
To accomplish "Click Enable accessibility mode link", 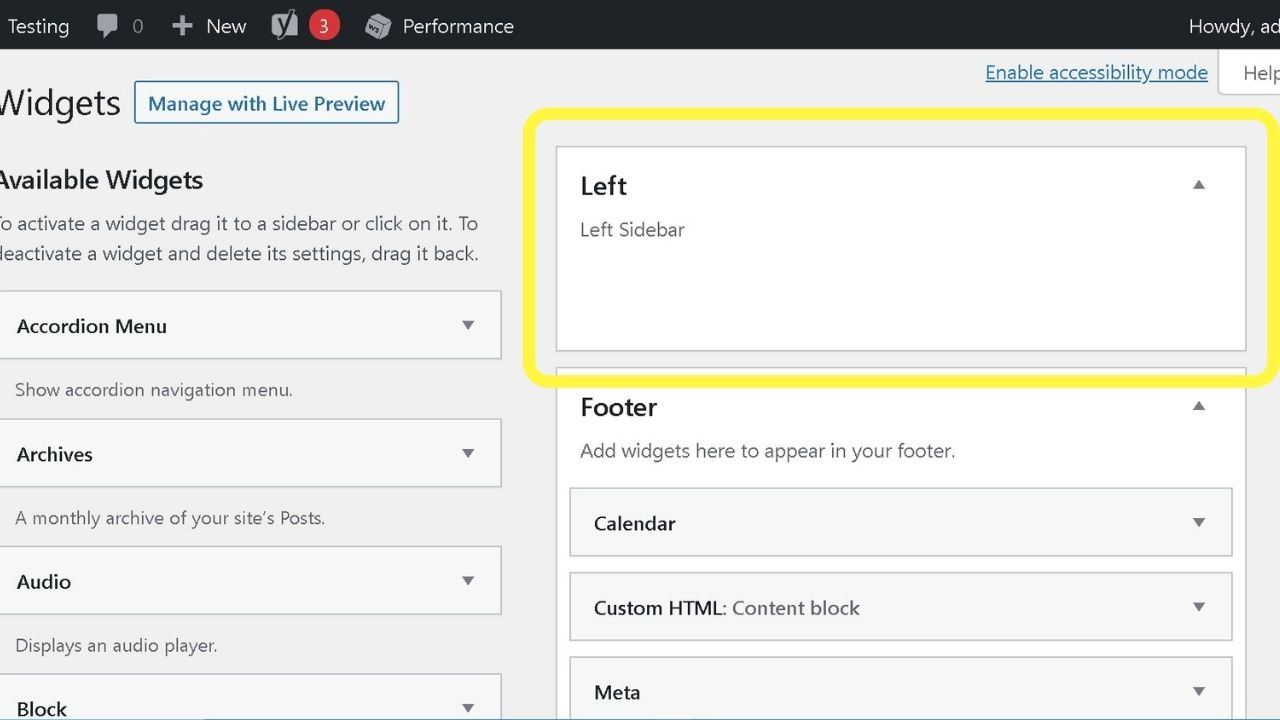I will 1096,72.
